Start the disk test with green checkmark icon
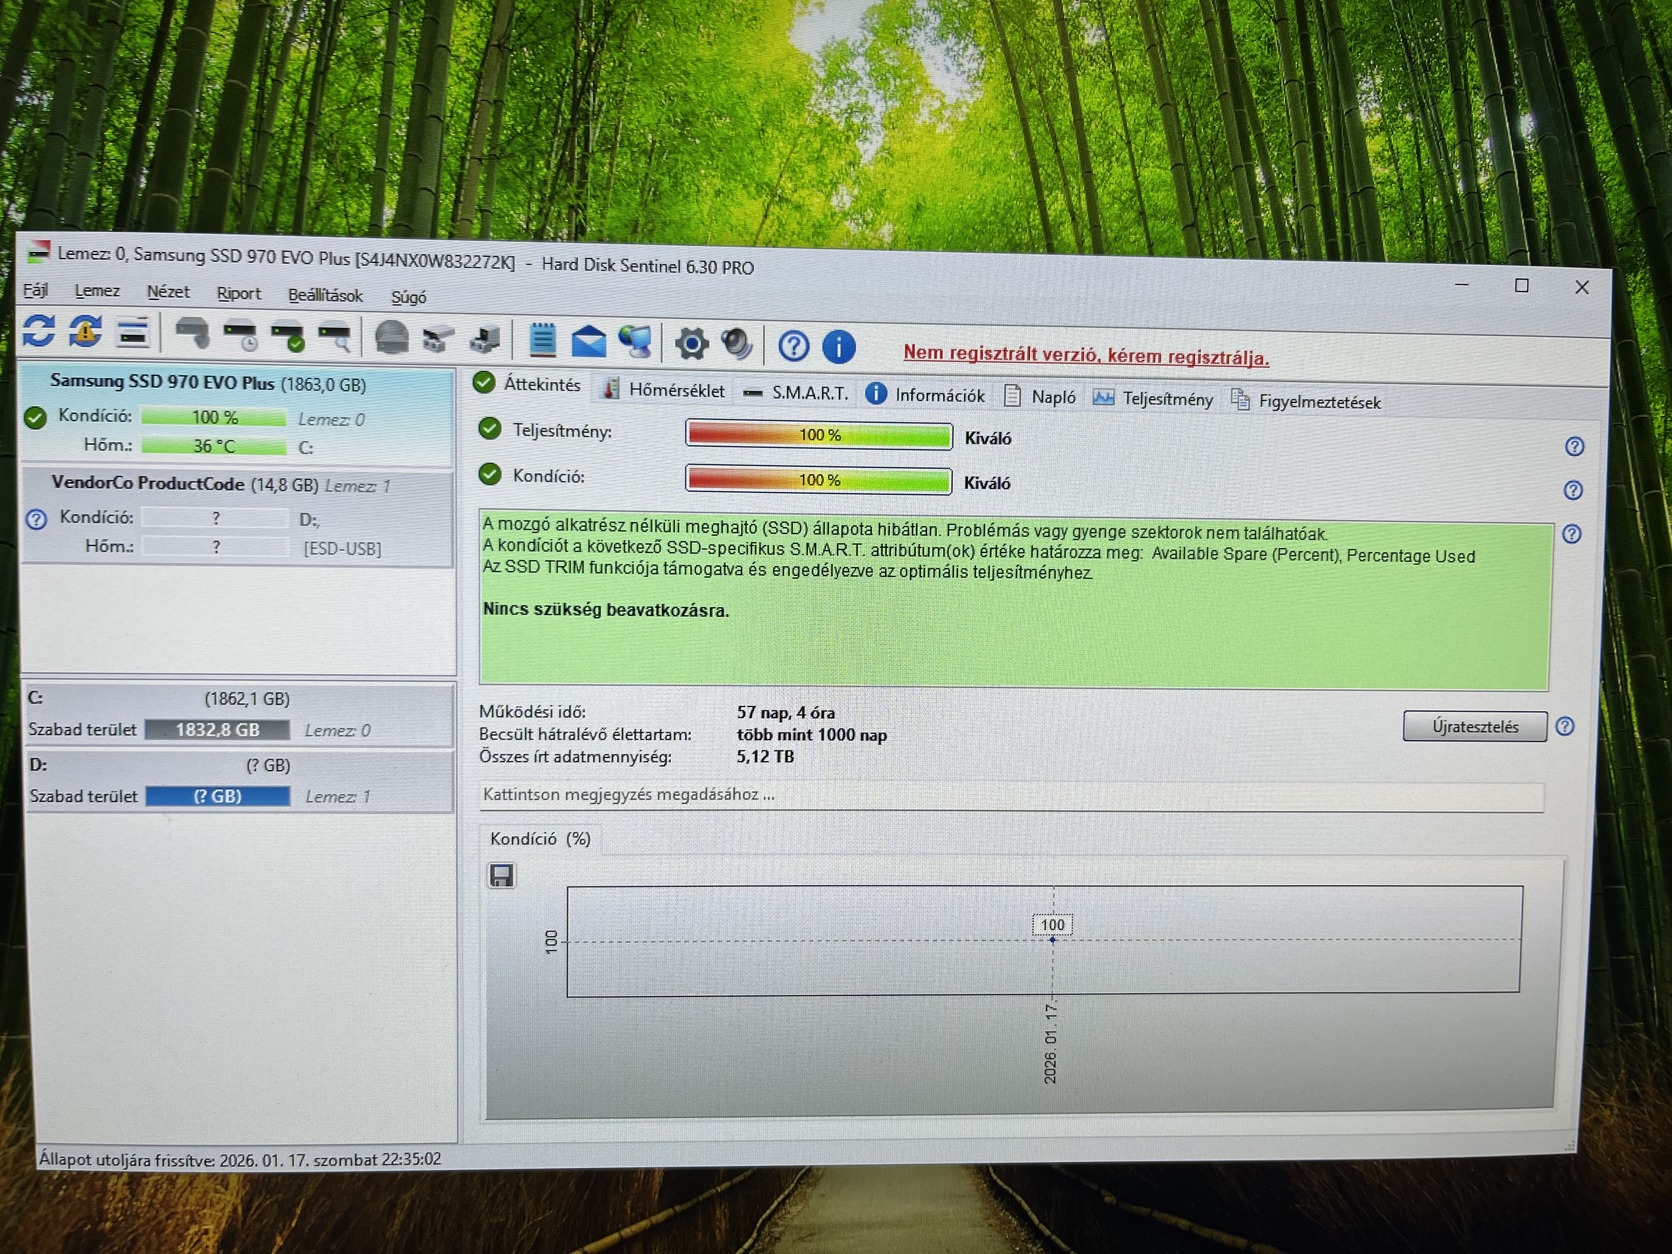 coord(288,336)
